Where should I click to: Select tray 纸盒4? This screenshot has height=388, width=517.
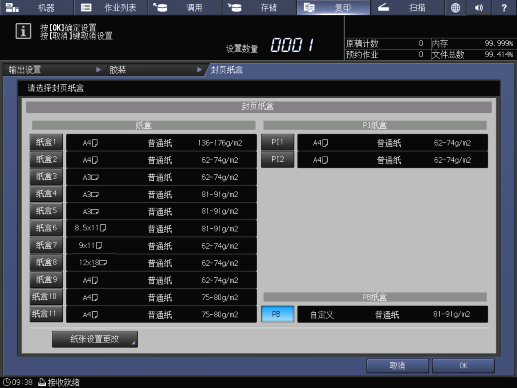[x=46, y=194]
